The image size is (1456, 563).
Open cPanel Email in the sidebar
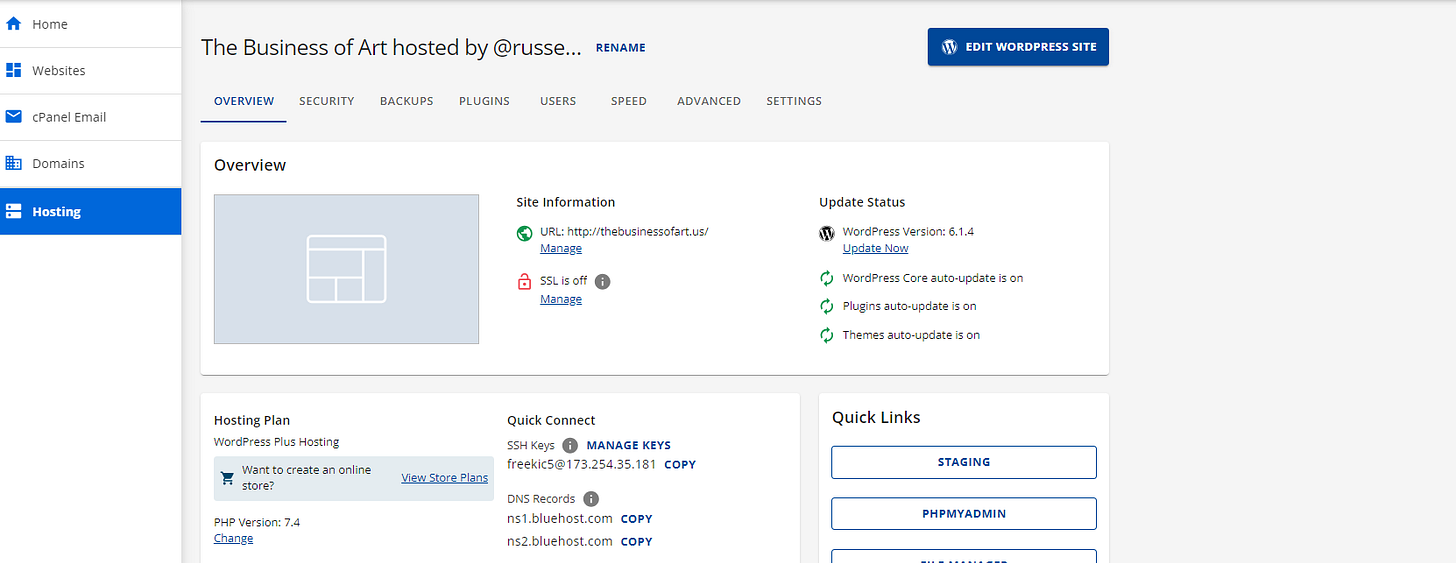click(x=90, y=117)
